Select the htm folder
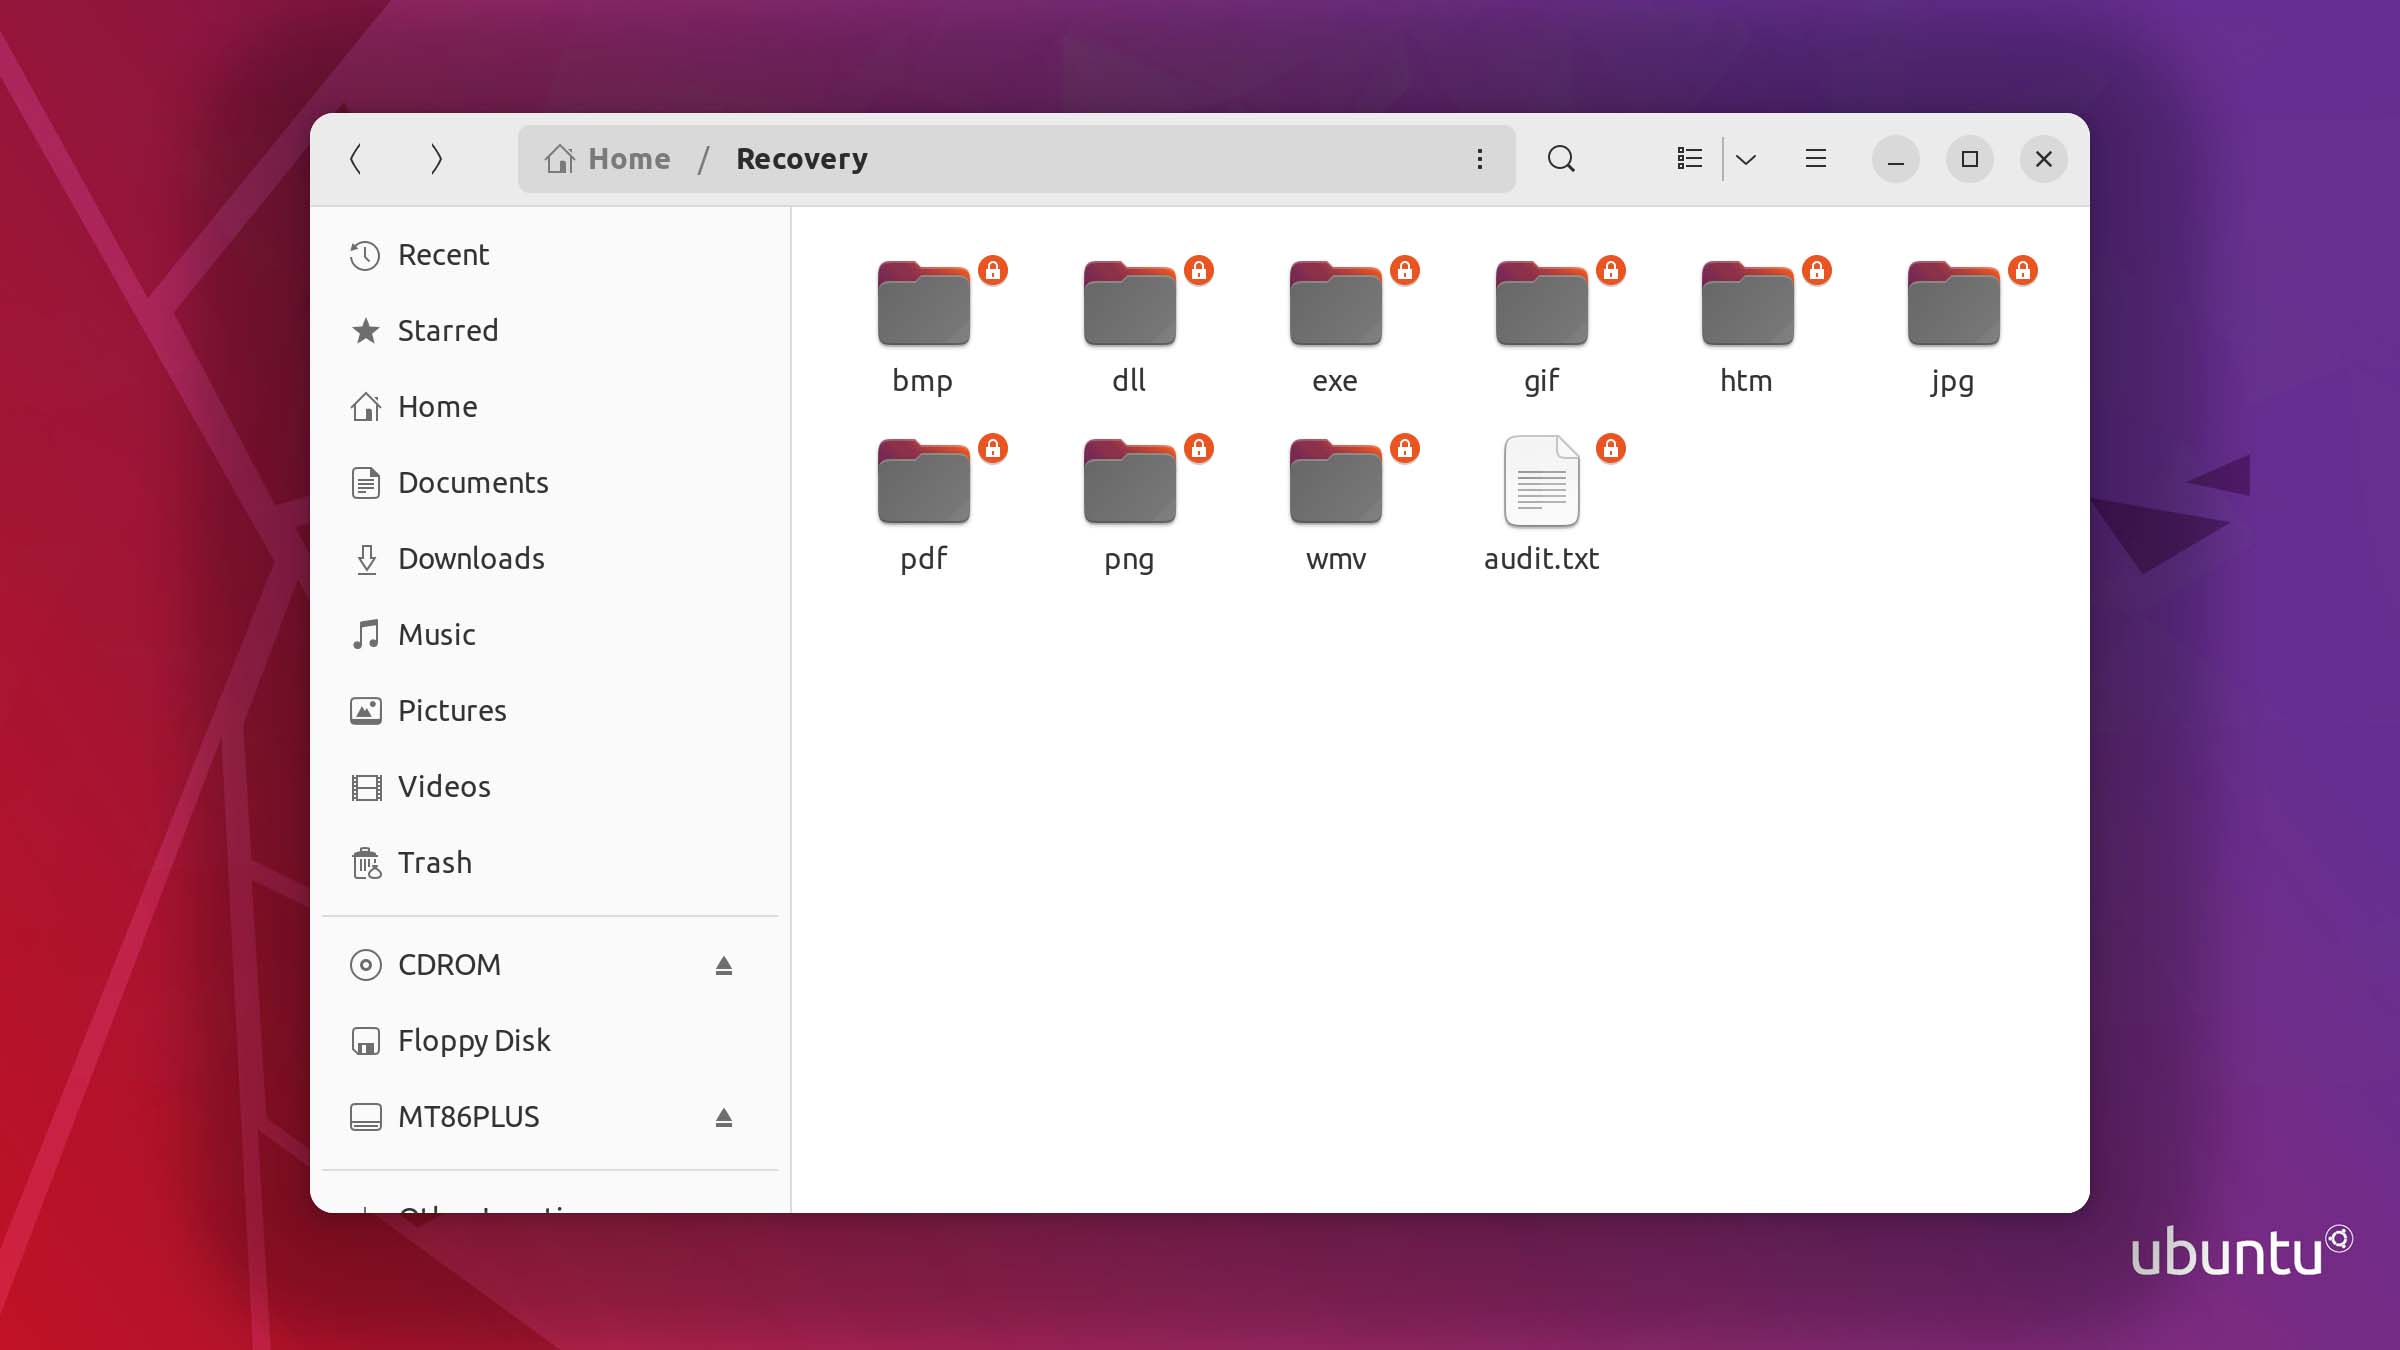Viewport: 2400px width, 1350px height. click(x=1747, y=326)
